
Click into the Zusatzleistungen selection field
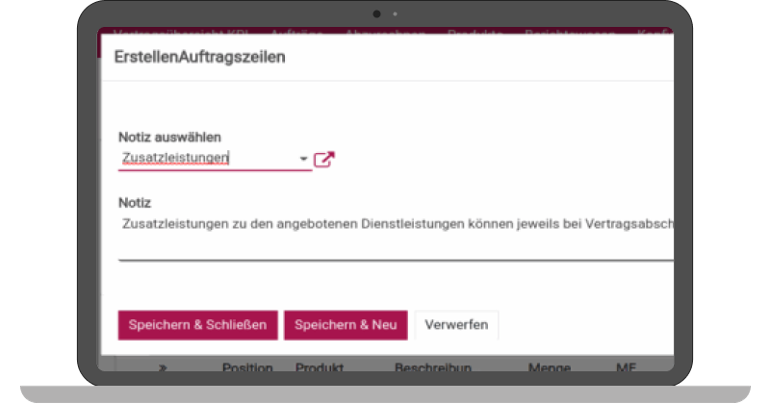pyautogui.click(x=205, y=158)
